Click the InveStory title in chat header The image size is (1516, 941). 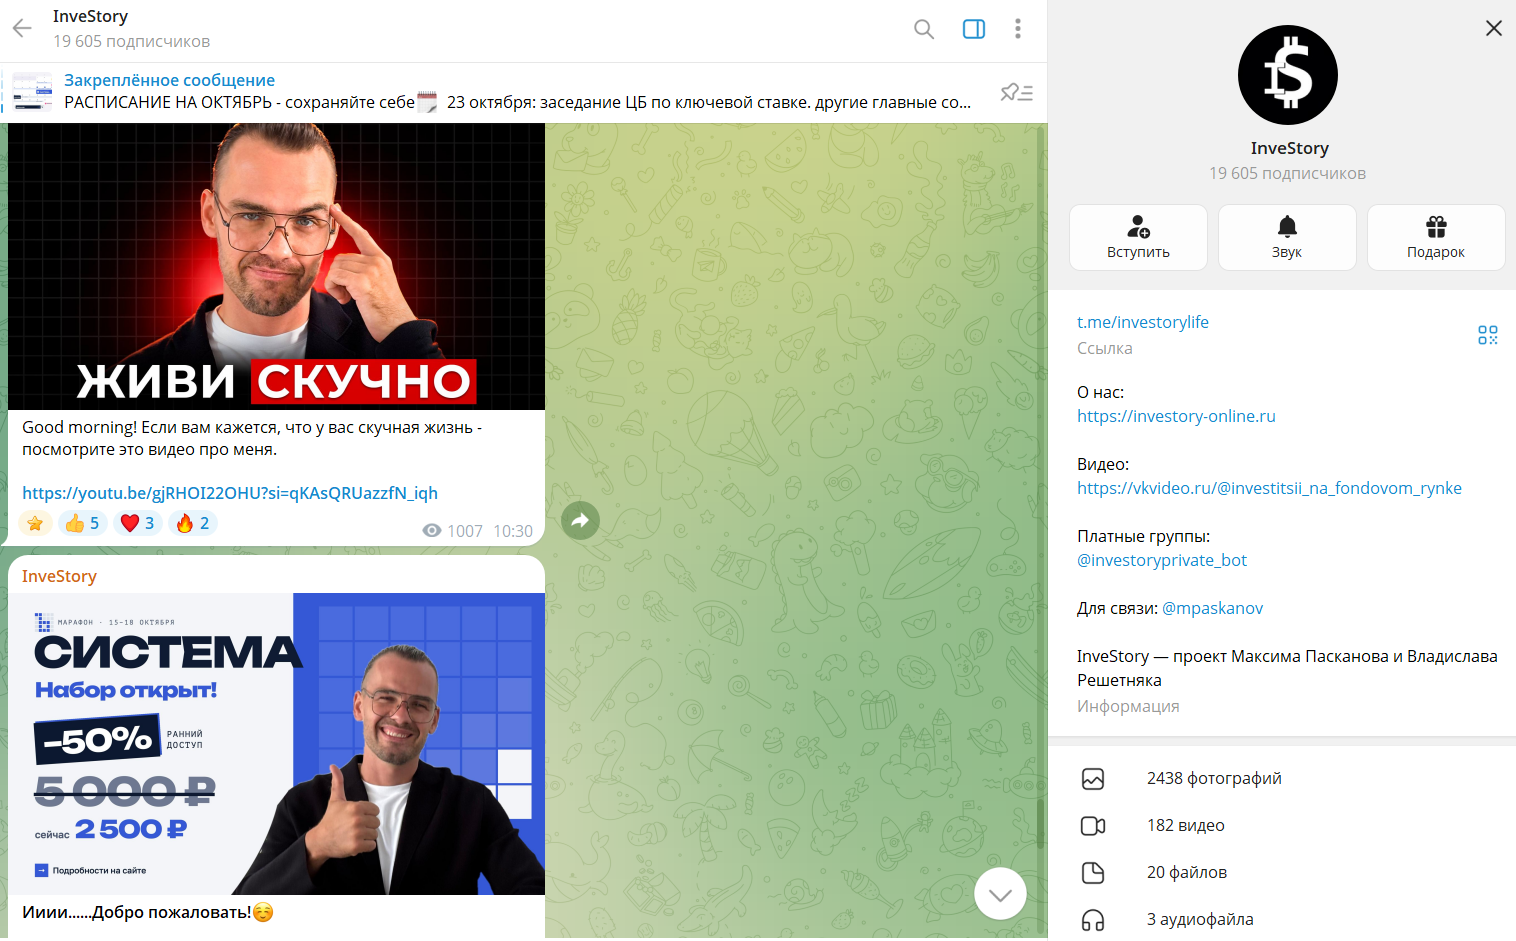(x=90, y=16)
